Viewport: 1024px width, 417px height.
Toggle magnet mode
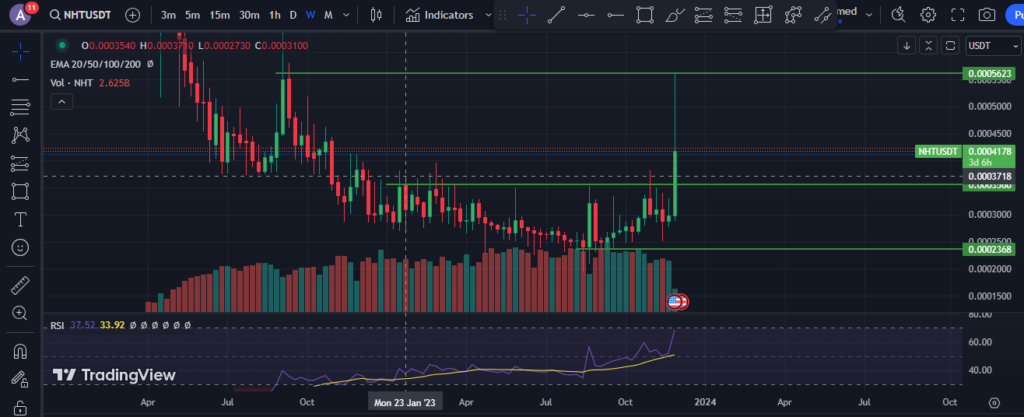20,351
